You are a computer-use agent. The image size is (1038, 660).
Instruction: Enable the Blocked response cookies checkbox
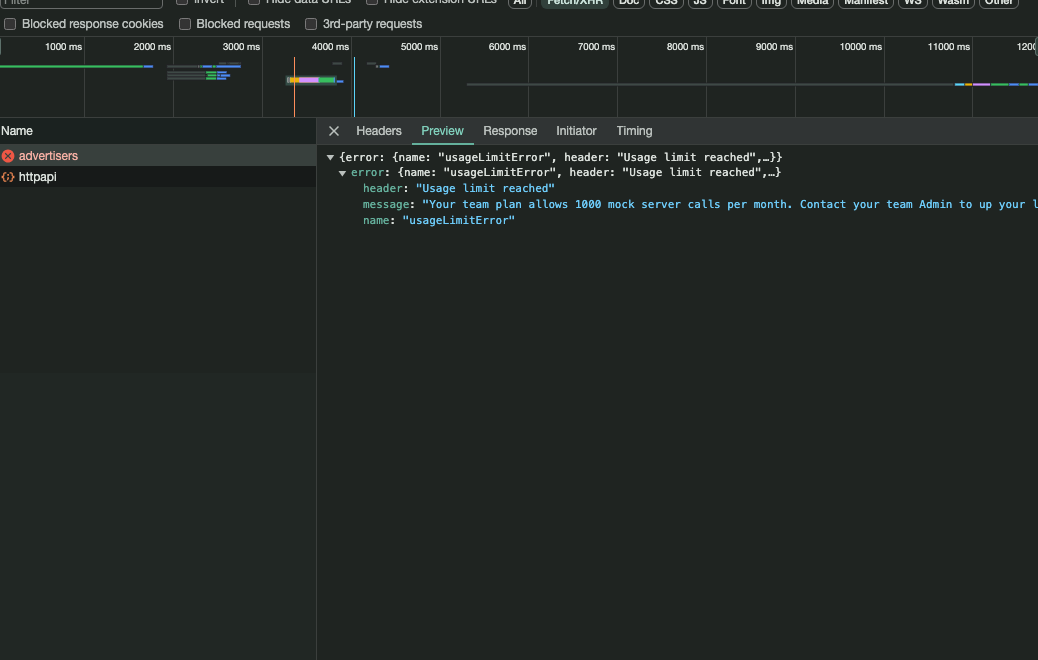[10, 24]
